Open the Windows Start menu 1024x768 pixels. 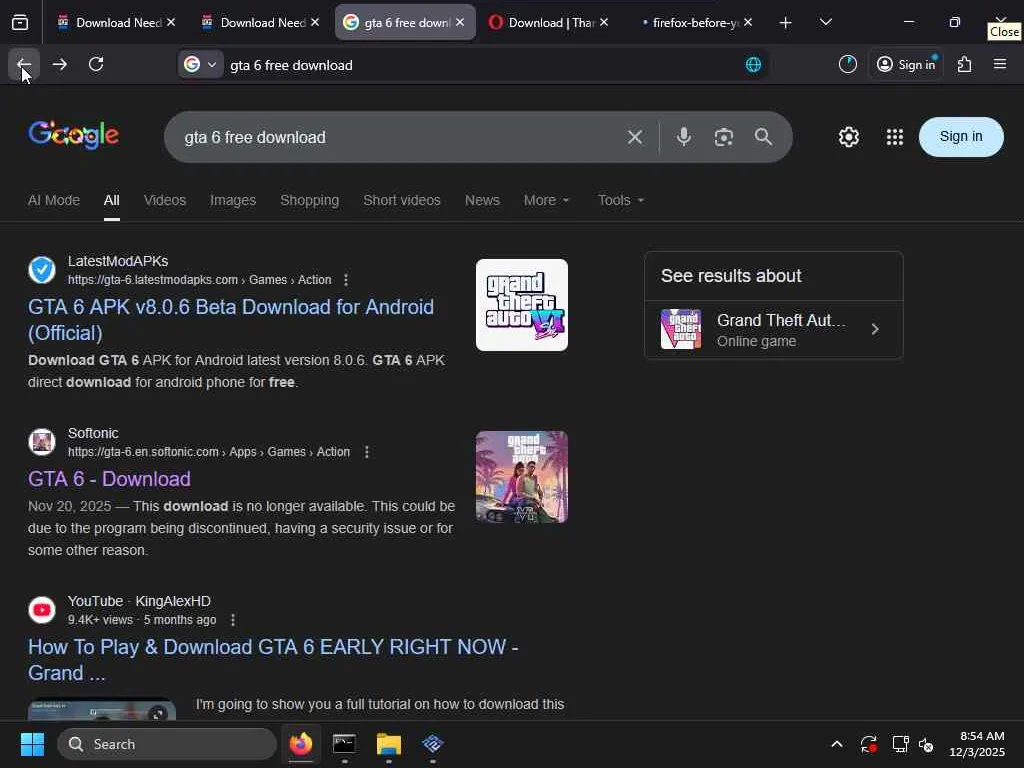(x=32, y=744)
